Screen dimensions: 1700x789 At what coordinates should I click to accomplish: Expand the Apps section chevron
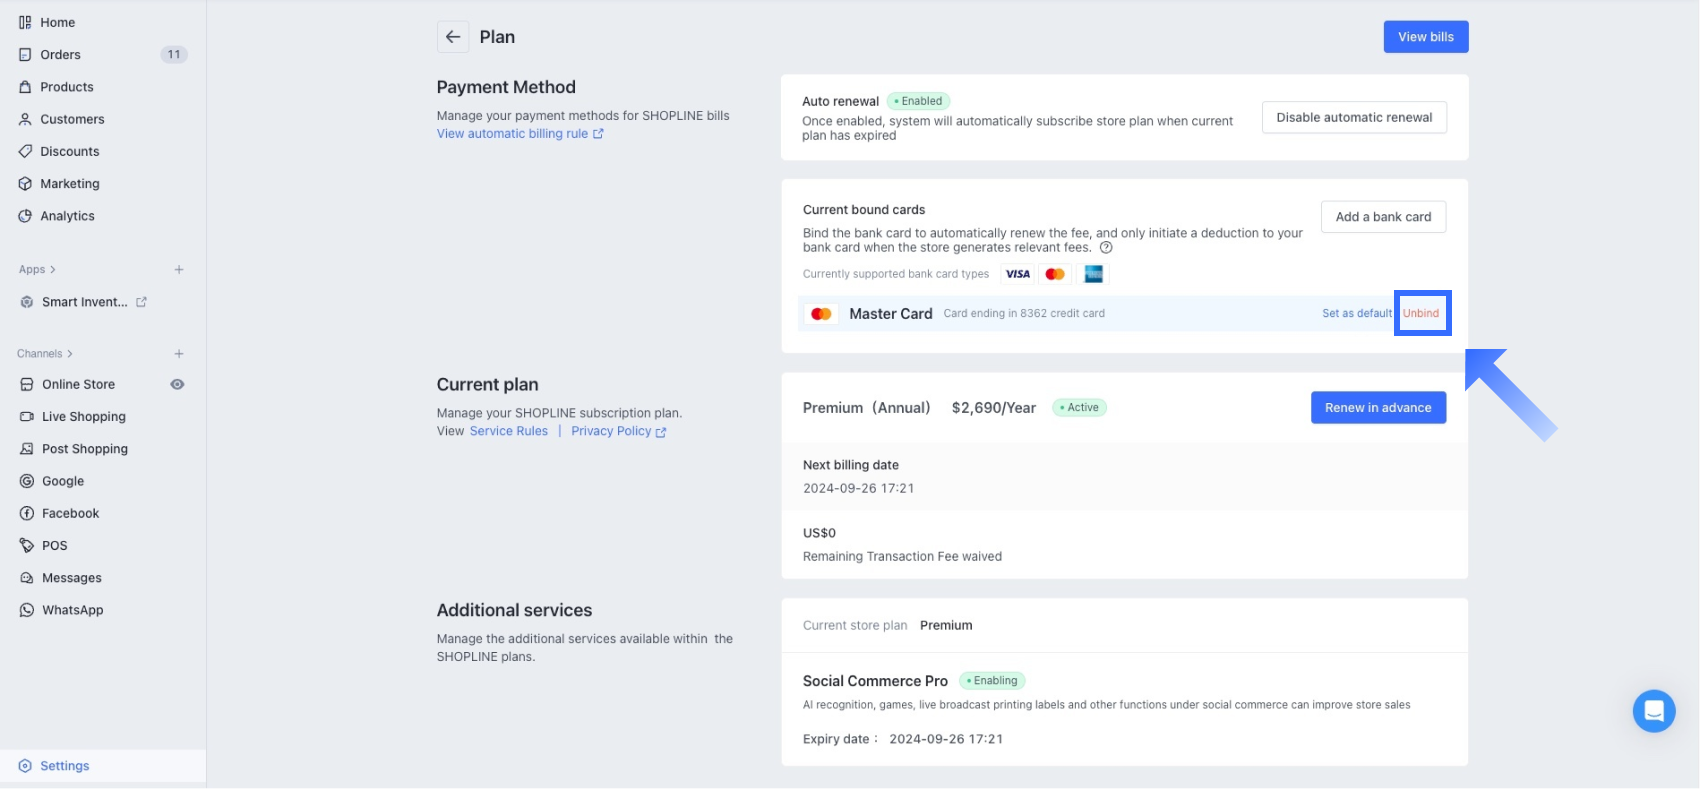[x=53, y=270]
